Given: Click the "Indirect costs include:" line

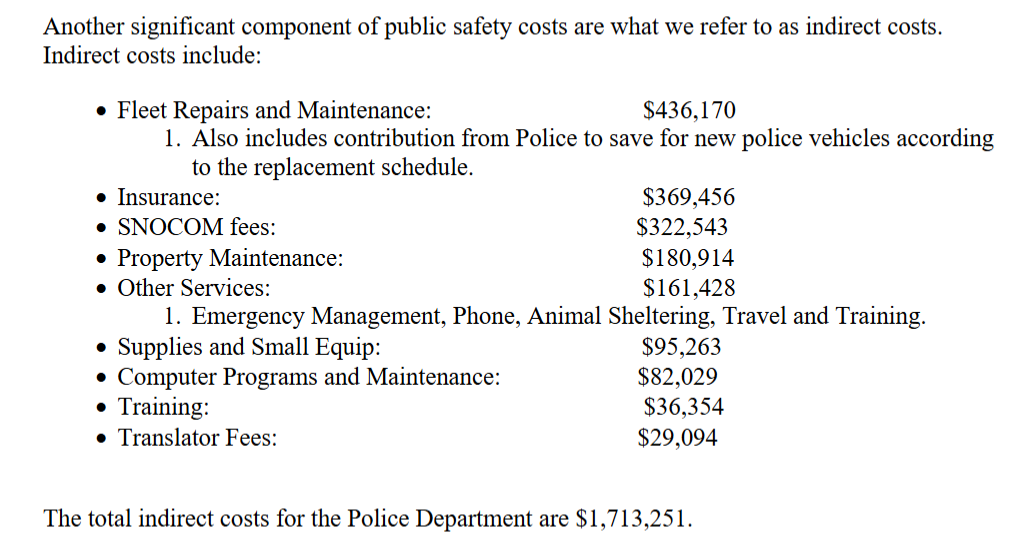Looking at the screenshot, I should click(x=152, y=55).
